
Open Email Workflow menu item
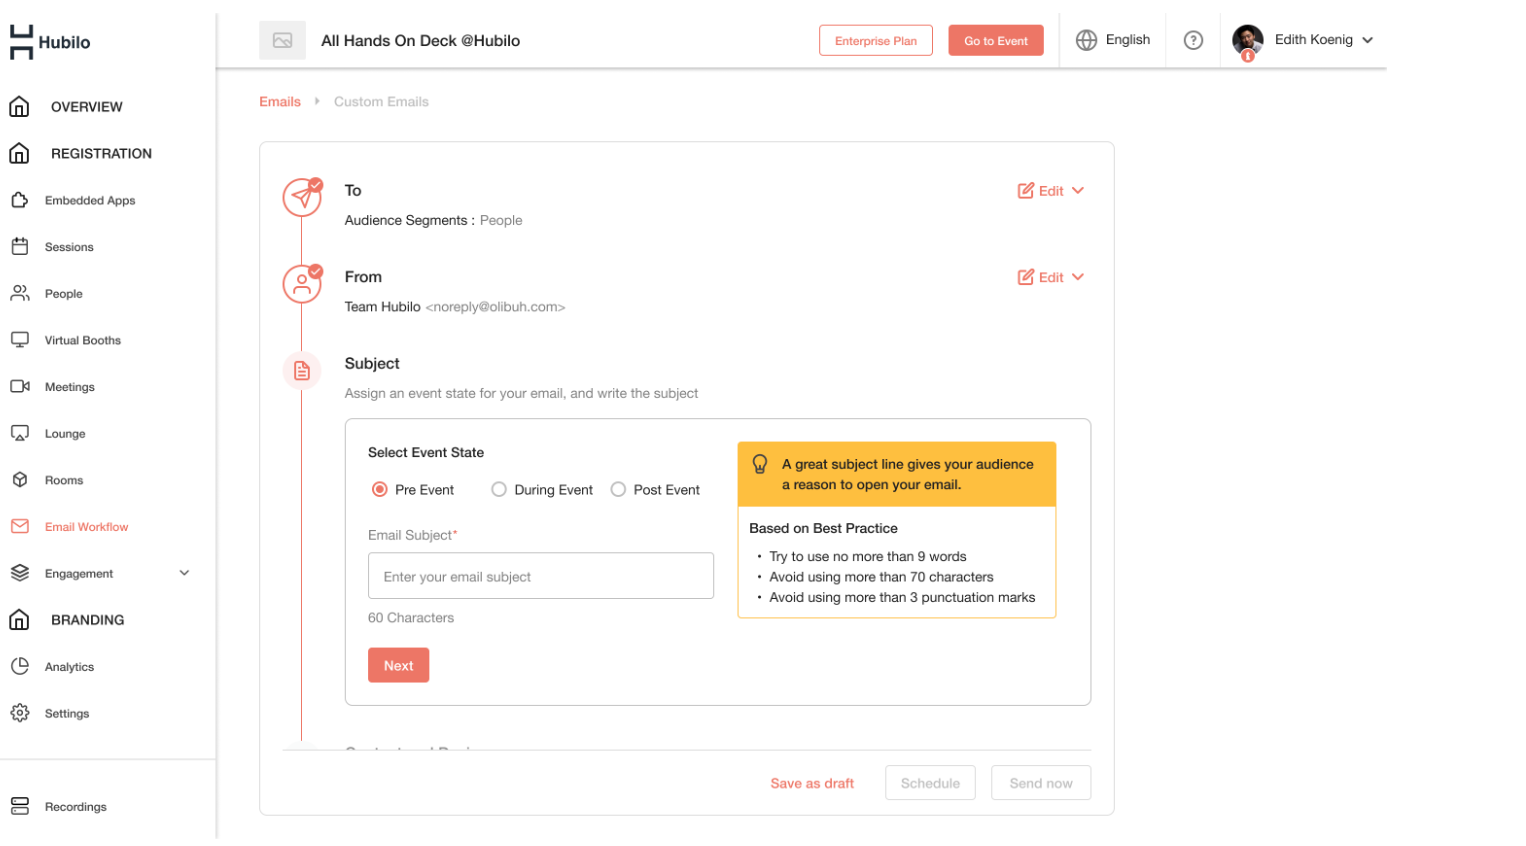[86, 527]
